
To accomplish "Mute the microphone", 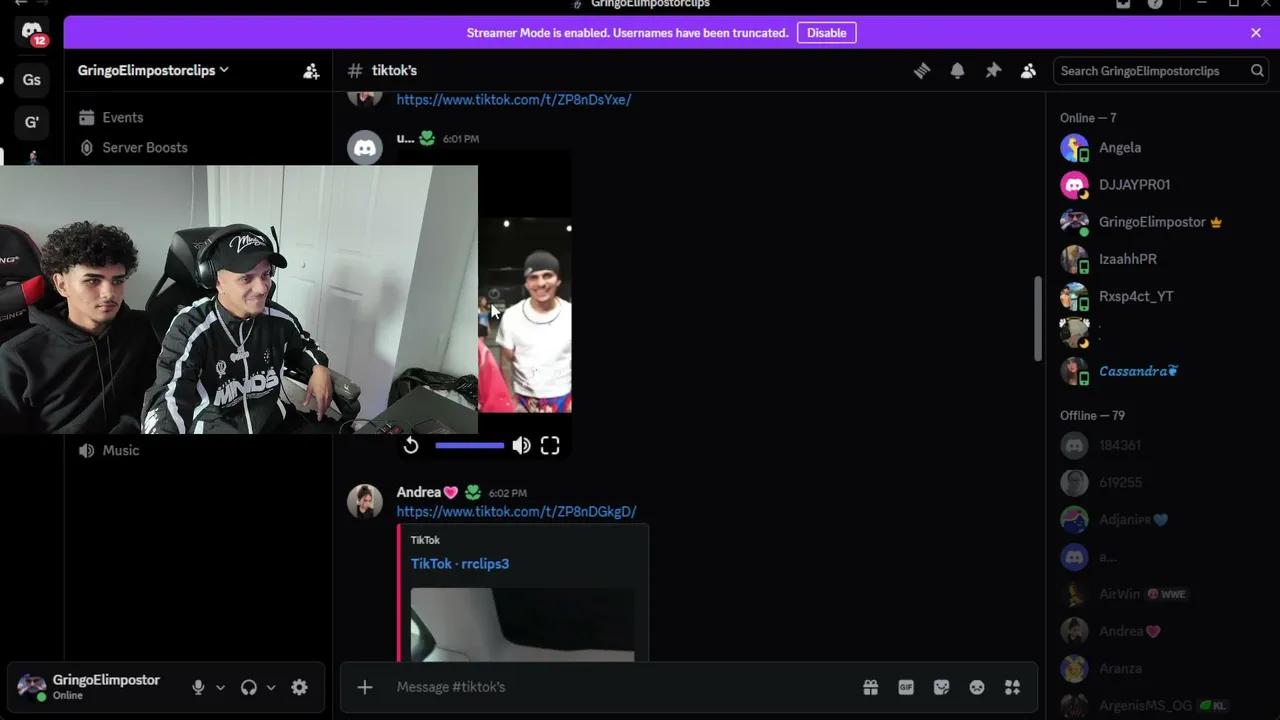I will [198, 687].
